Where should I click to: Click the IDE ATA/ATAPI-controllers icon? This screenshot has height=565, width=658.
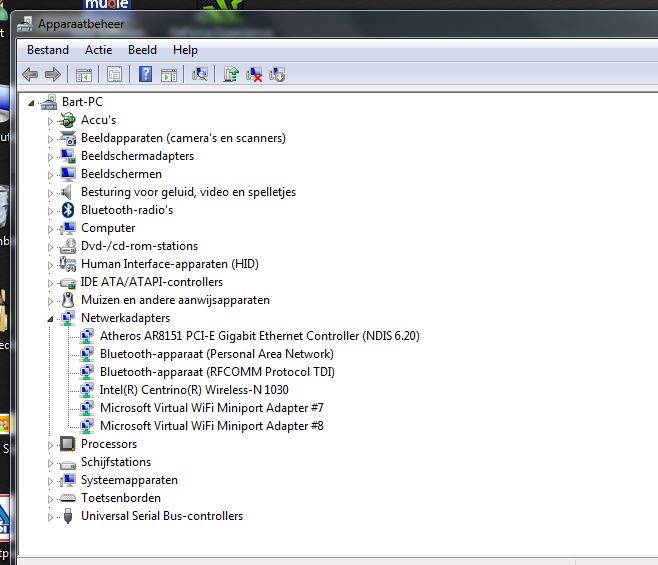pyautogui.click(x=68, y=283)
